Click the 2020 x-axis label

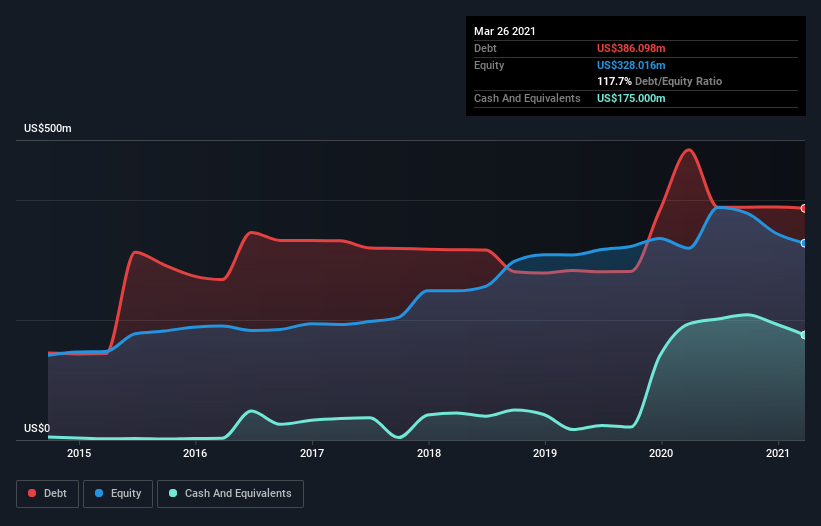[661, 453]
